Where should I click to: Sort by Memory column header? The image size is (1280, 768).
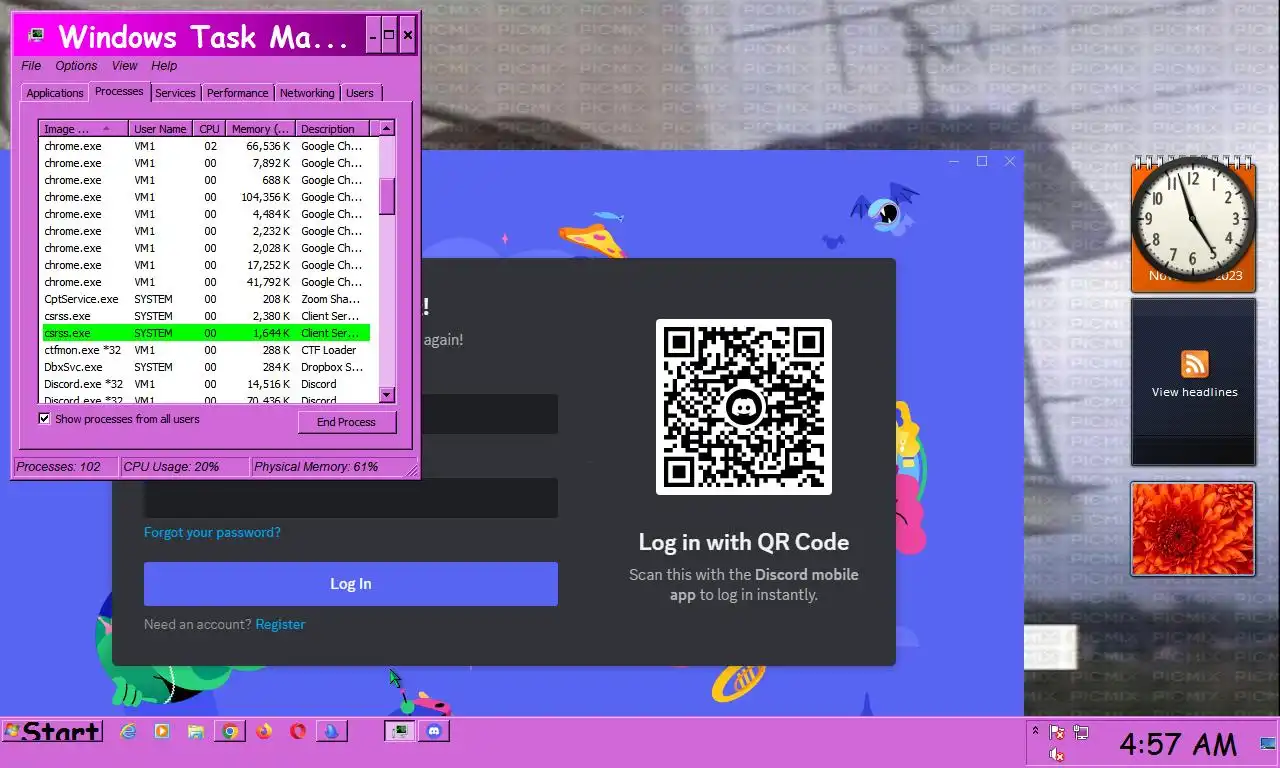260,129
